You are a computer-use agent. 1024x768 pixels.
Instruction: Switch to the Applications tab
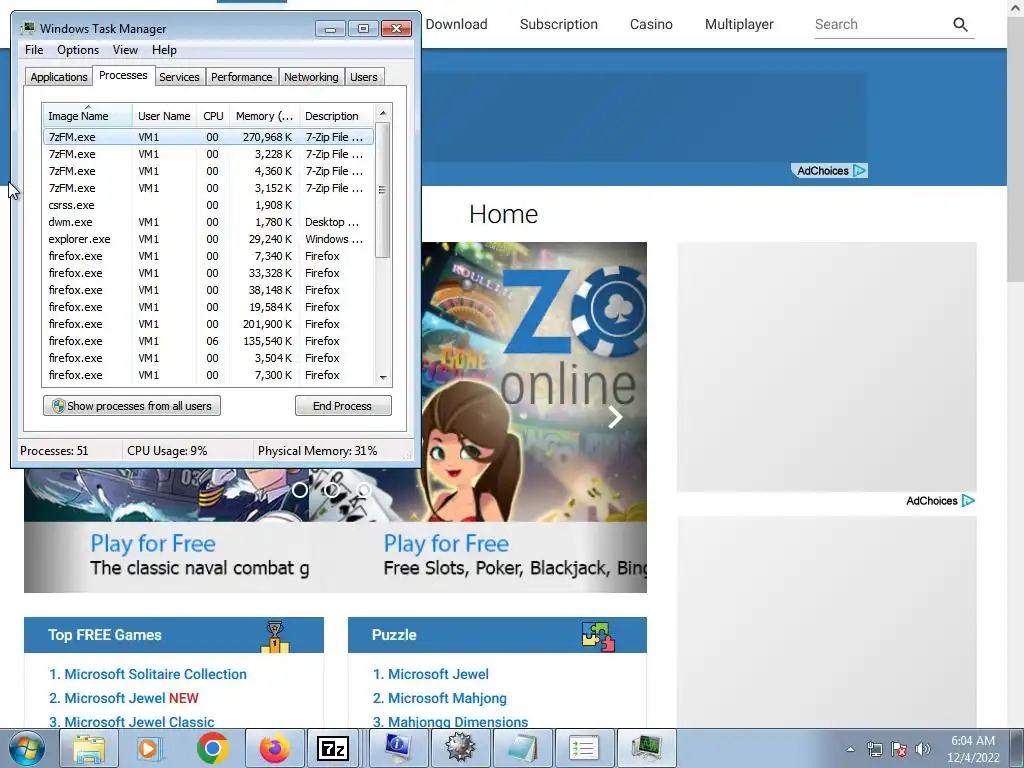[59, 77]
